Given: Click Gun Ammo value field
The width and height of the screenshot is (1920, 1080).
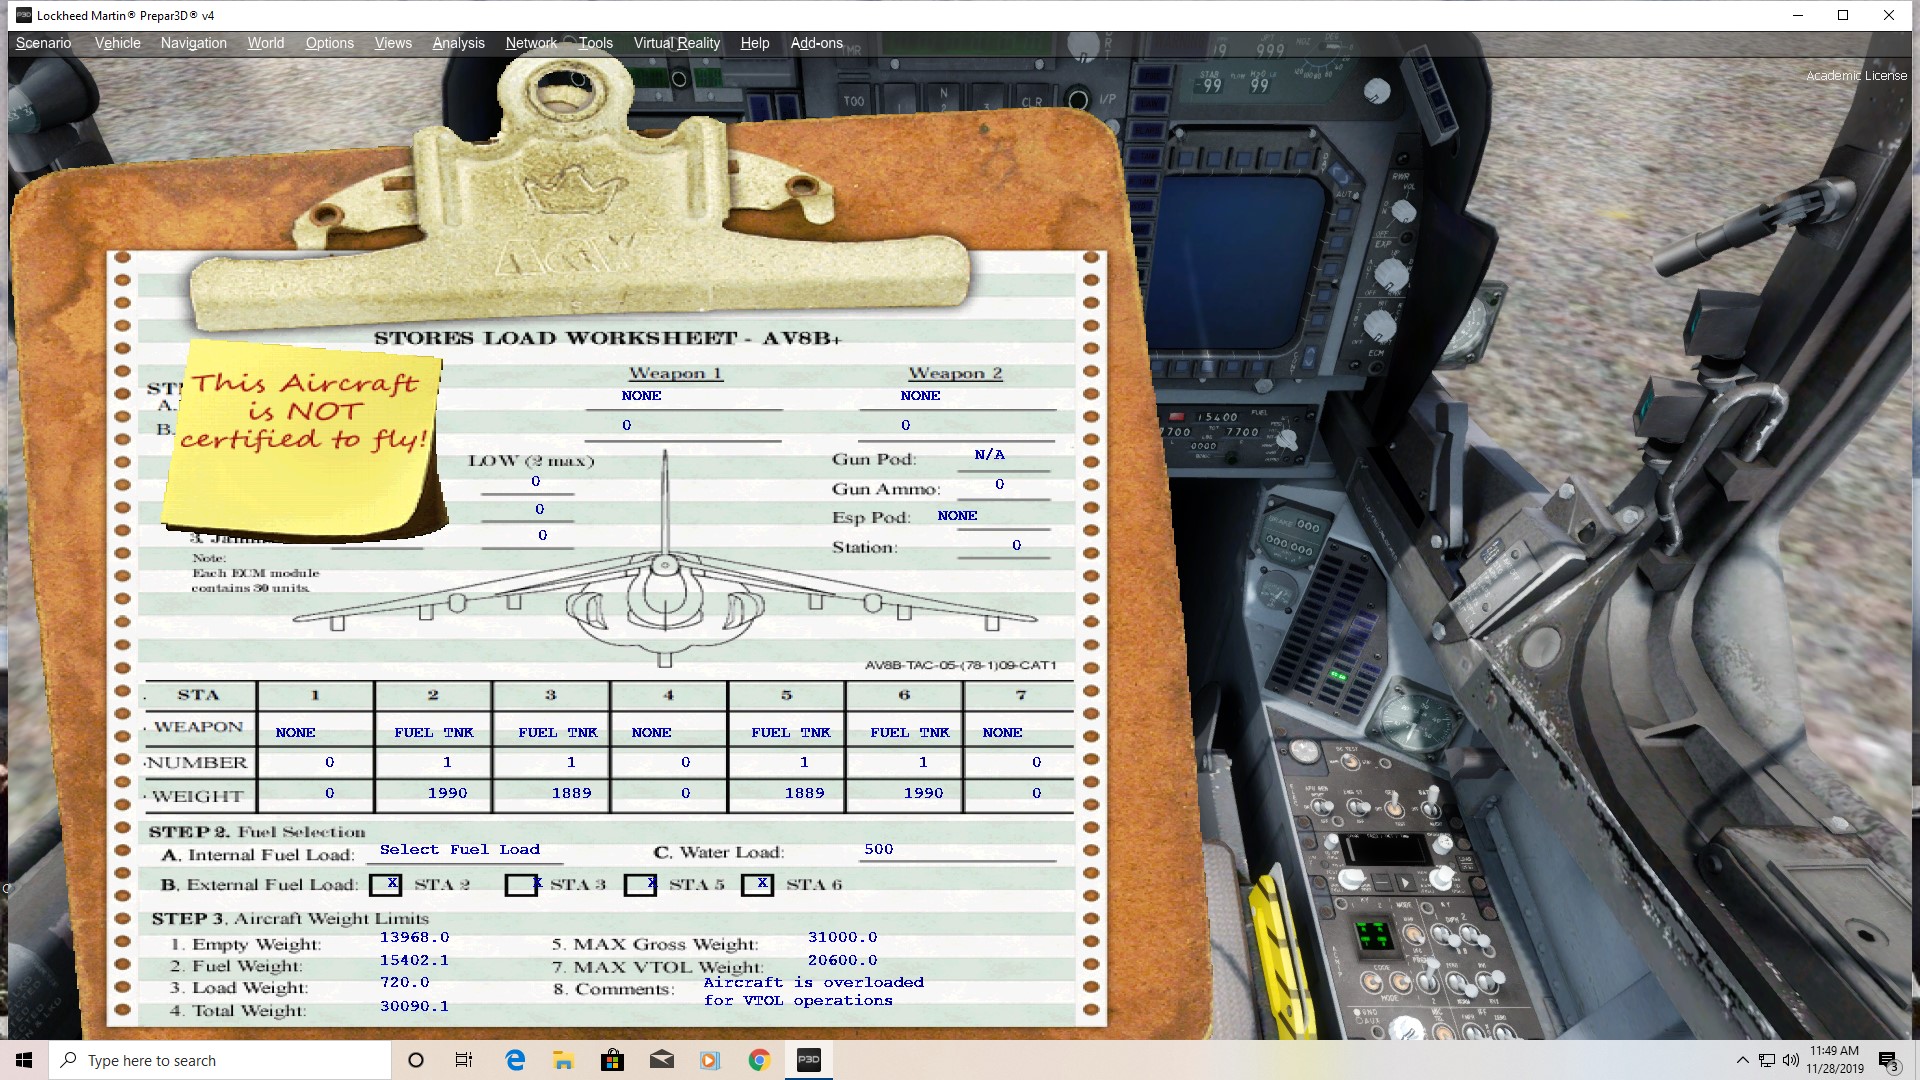Looking at the screenshot, I should 1000,485.
